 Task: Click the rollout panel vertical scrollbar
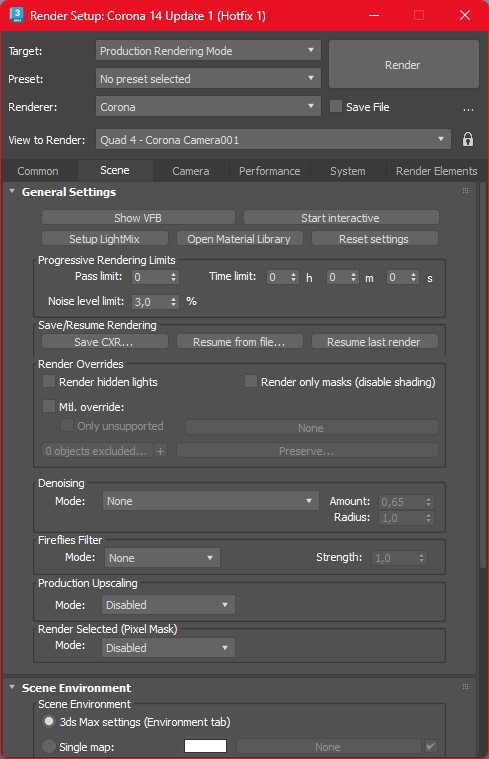483,375
